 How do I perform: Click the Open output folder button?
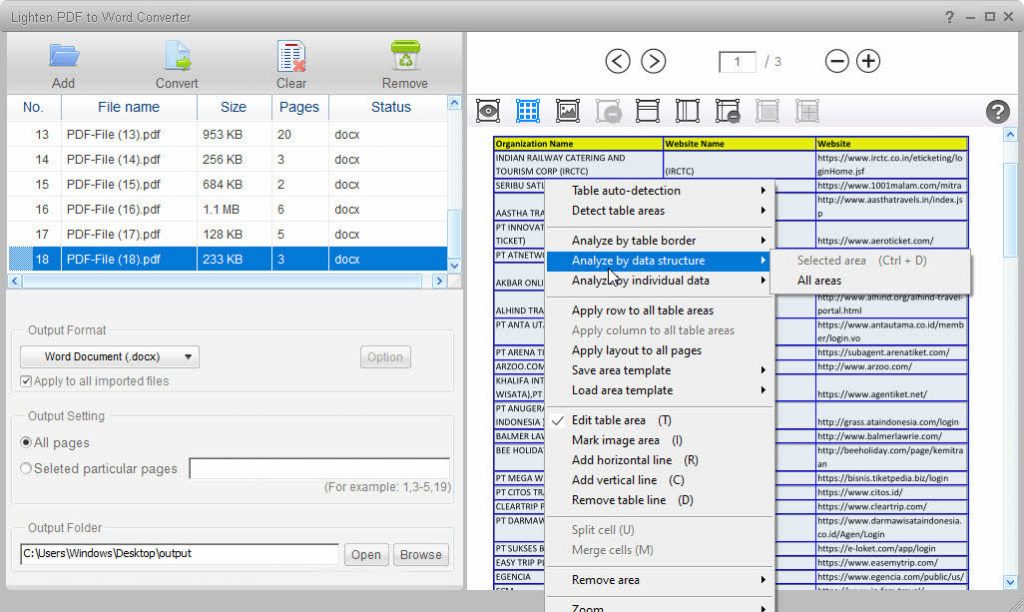pyautogui.click(x=366, y=555)
